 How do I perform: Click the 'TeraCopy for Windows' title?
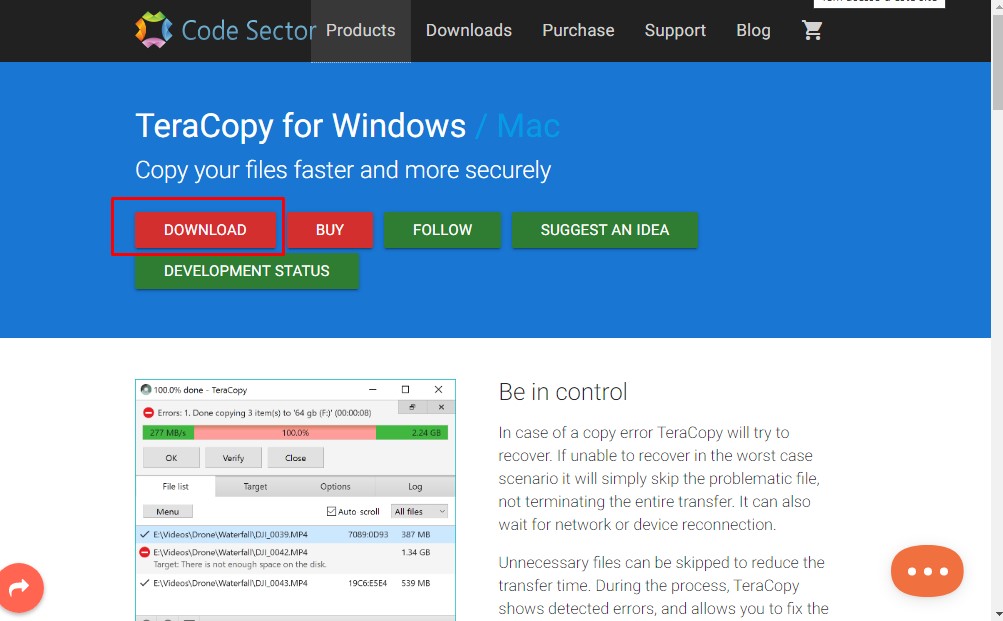(x=301, y=125)
